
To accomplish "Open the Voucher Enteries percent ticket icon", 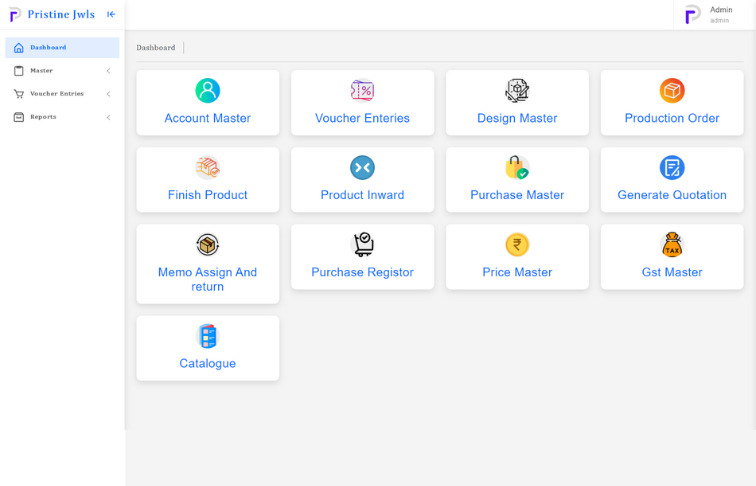I will (362, 90).
